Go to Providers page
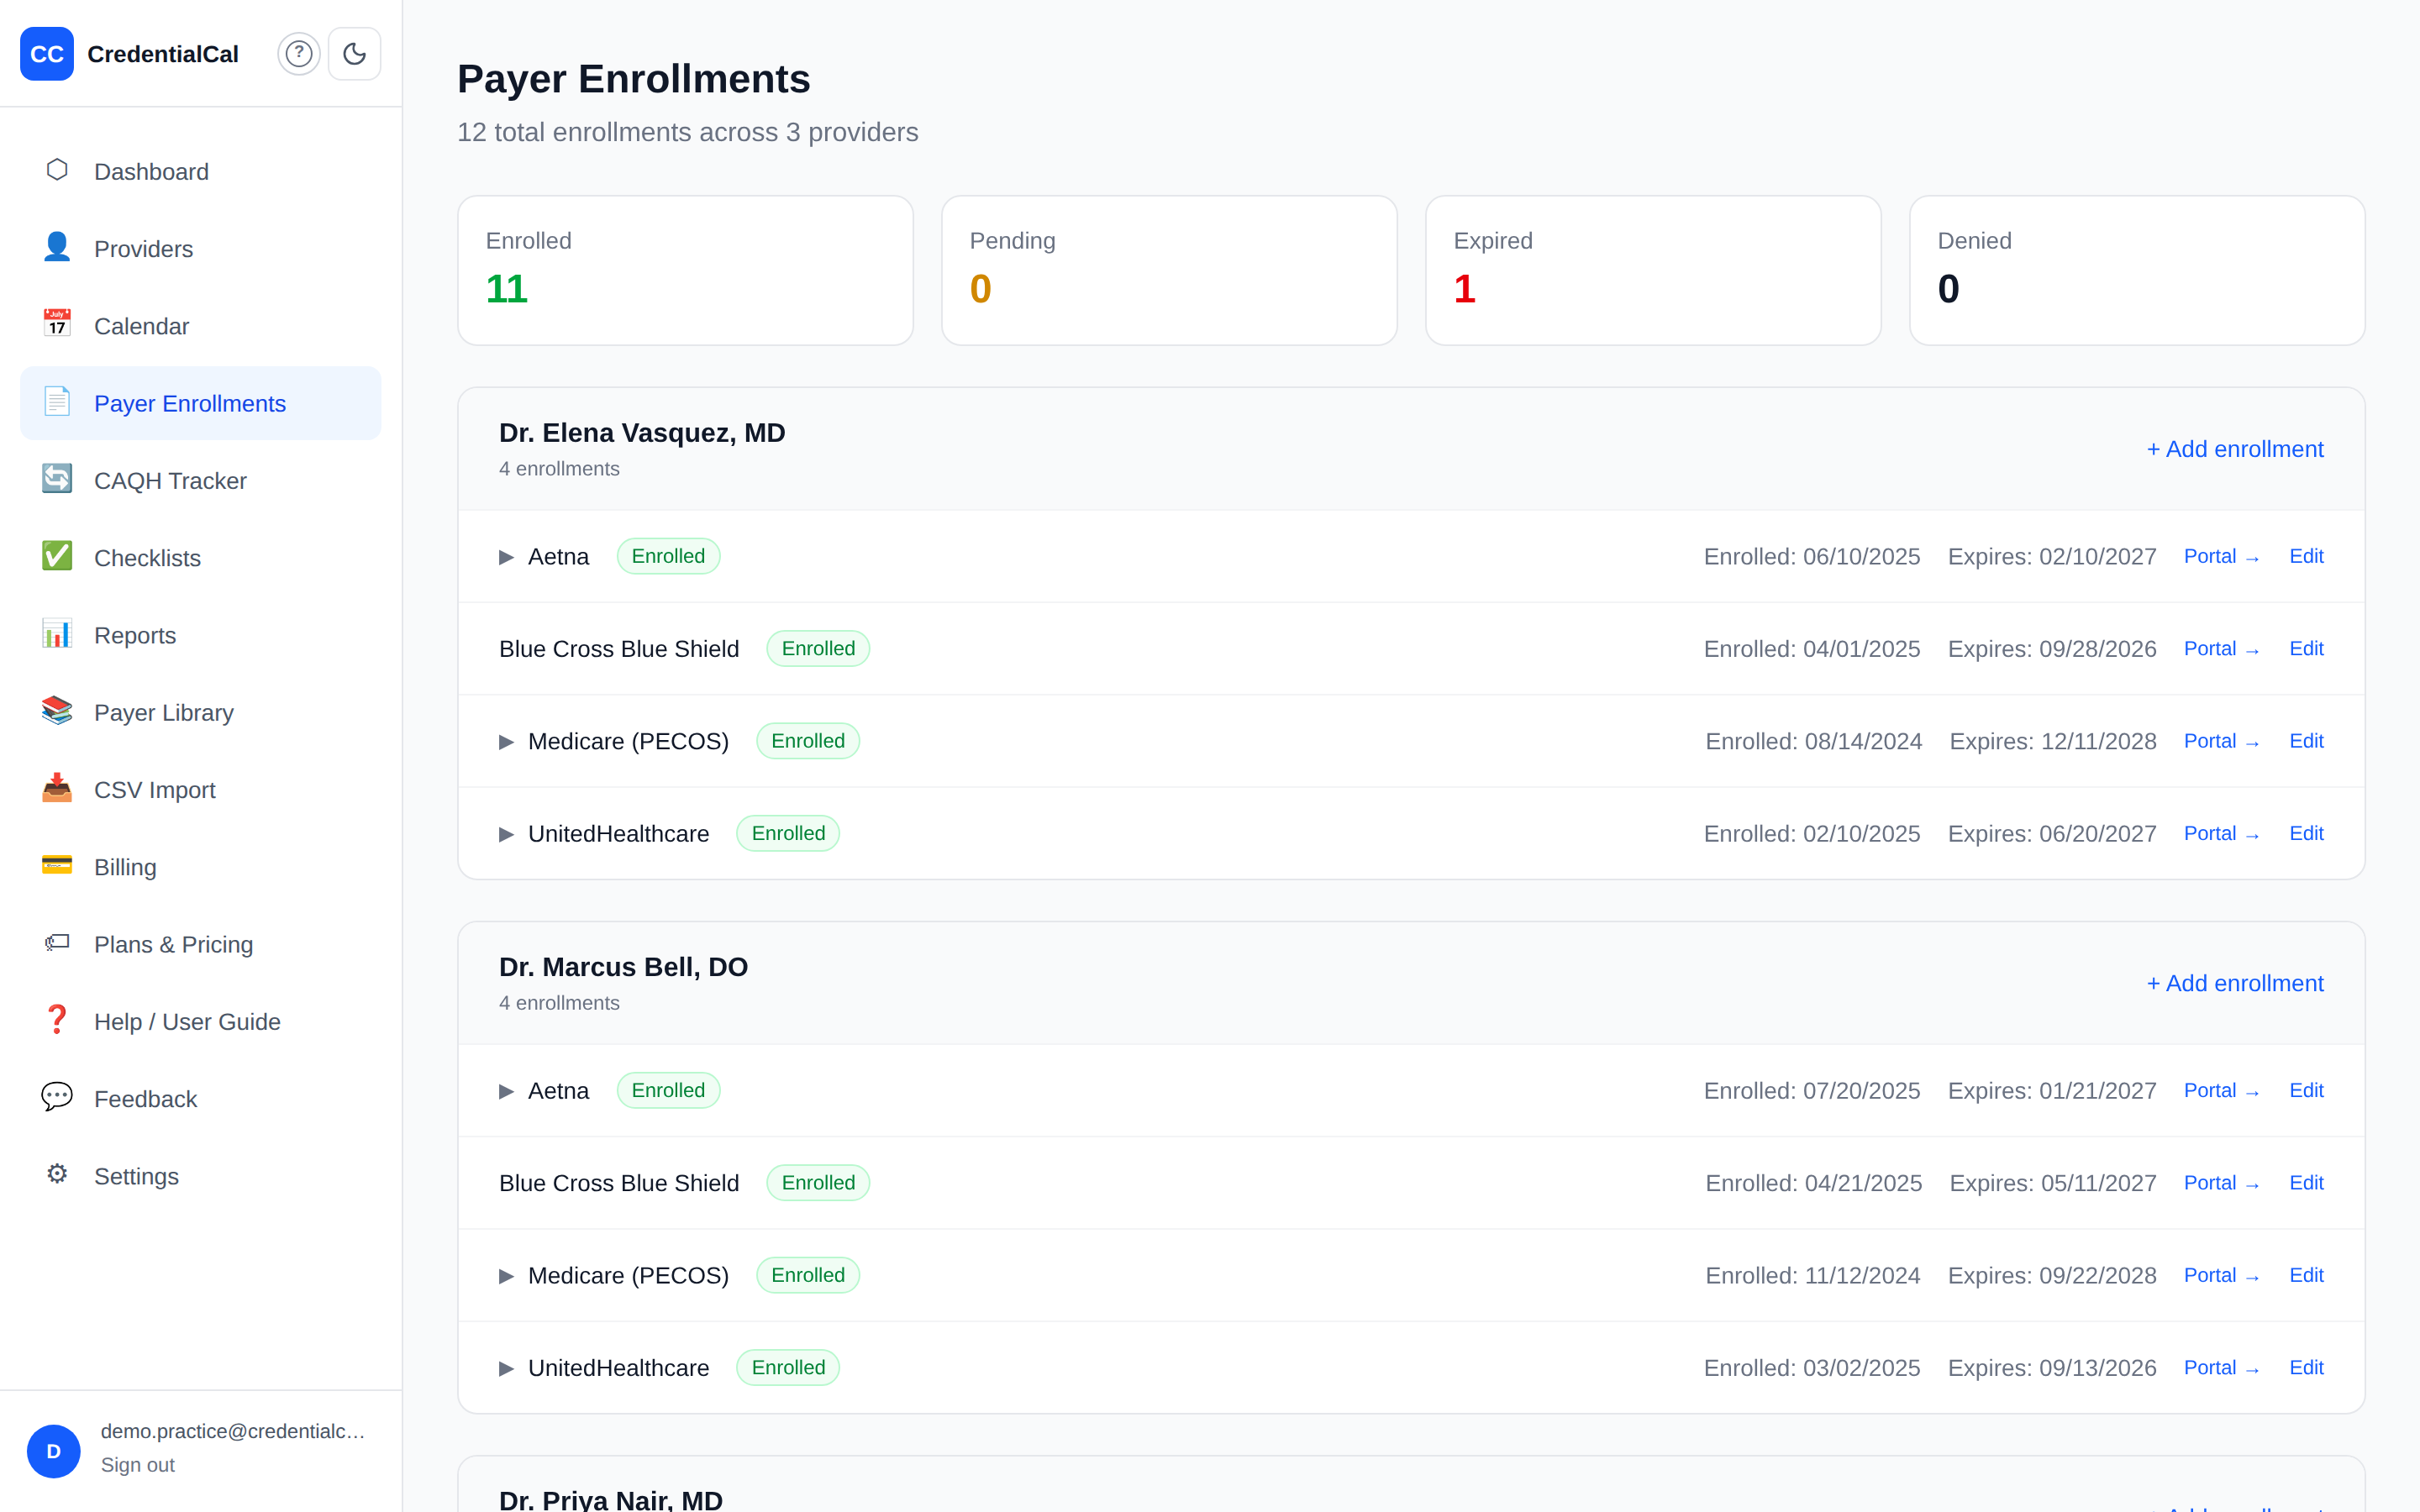This screenshot has height=1512, width=2420. click(200, 249)
